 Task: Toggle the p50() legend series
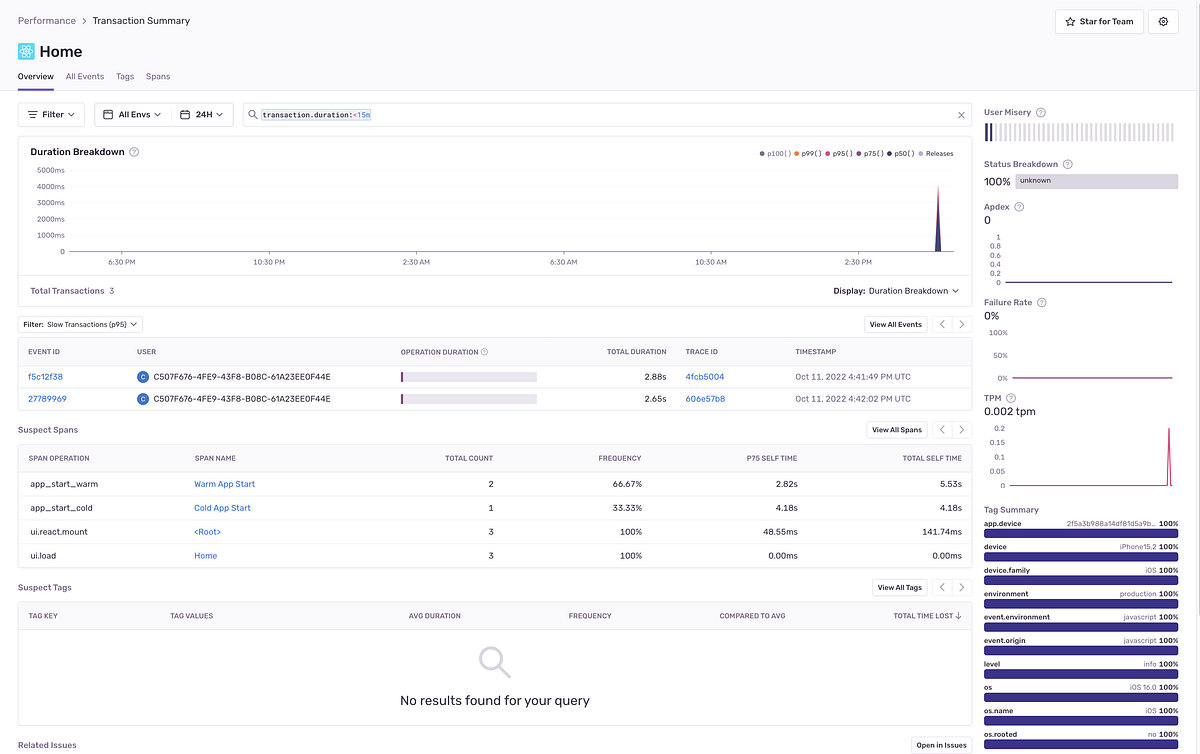coord(901,154)
